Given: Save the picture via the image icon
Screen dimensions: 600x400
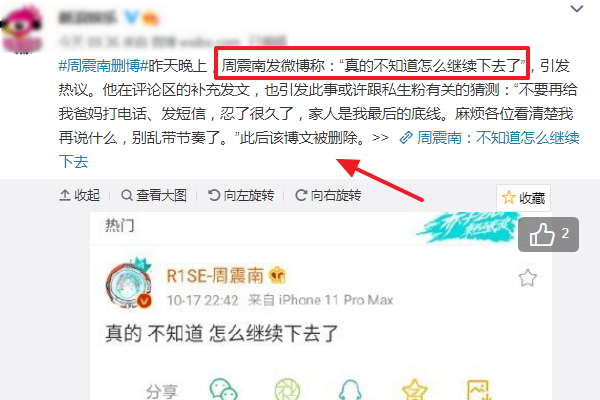Looking at the screenshot, I should click(x=479, y=390).
